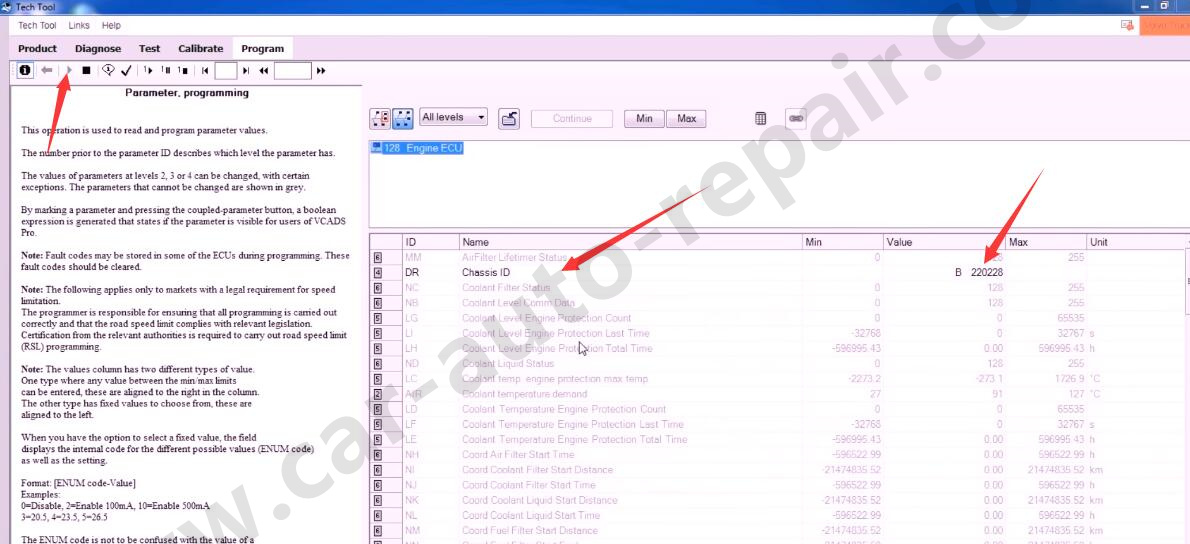Select the Coolant Filter Status row name
The height and width of the screenshot is (544, 1190).
pos(505,288)
